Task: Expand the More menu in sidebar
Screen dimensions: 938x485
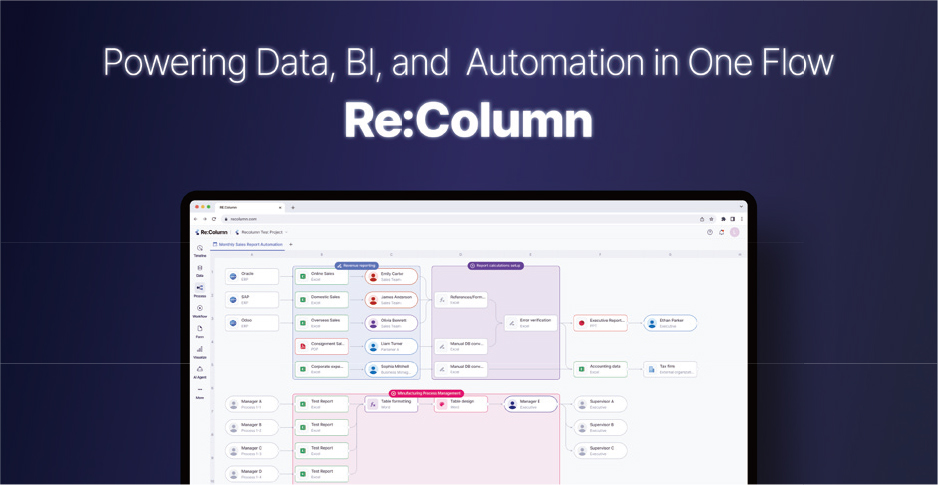Action: pos(200,392)
